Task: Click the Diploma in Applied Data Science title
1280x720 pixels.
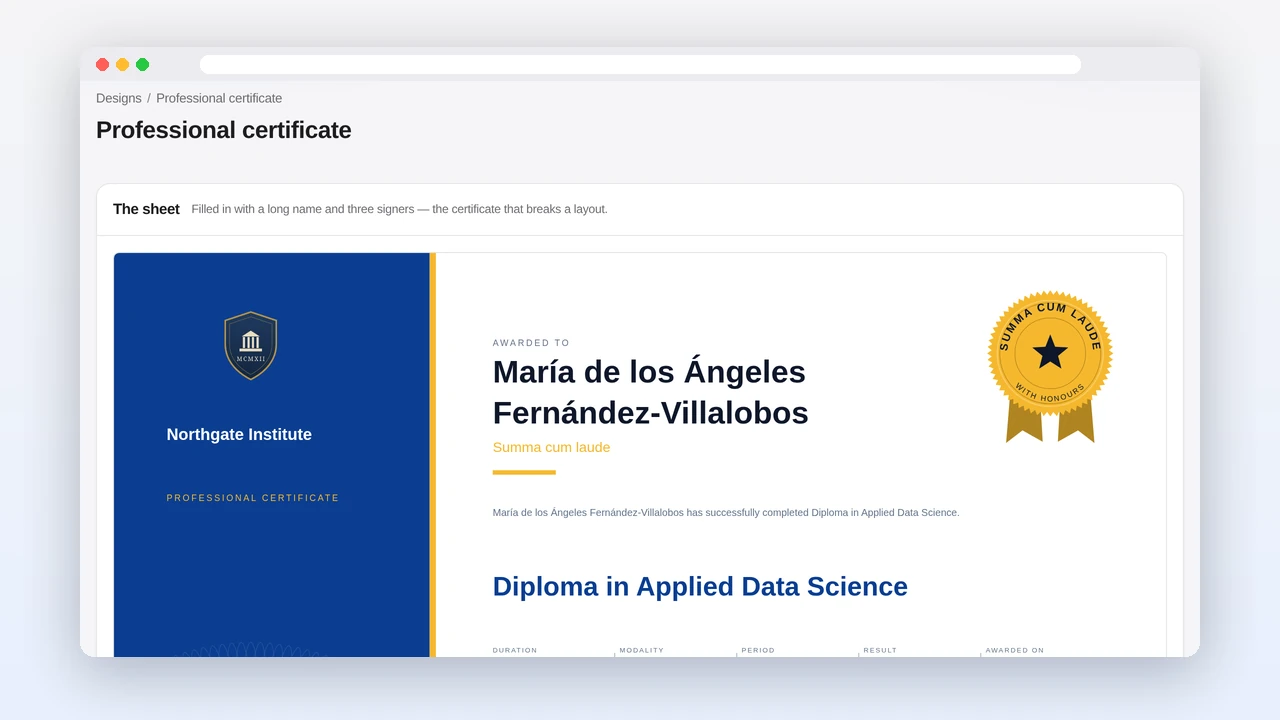Action: (x=700, y=586)
